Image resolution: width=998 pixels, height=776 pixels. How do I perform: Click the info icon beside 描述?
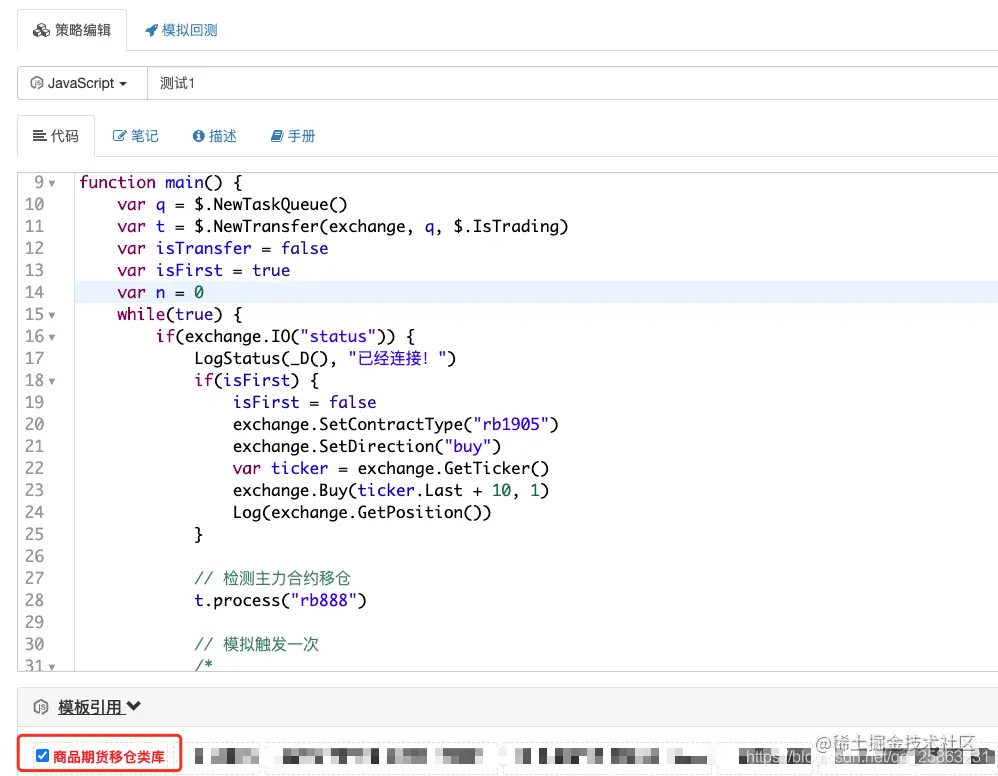pos(199,136)
